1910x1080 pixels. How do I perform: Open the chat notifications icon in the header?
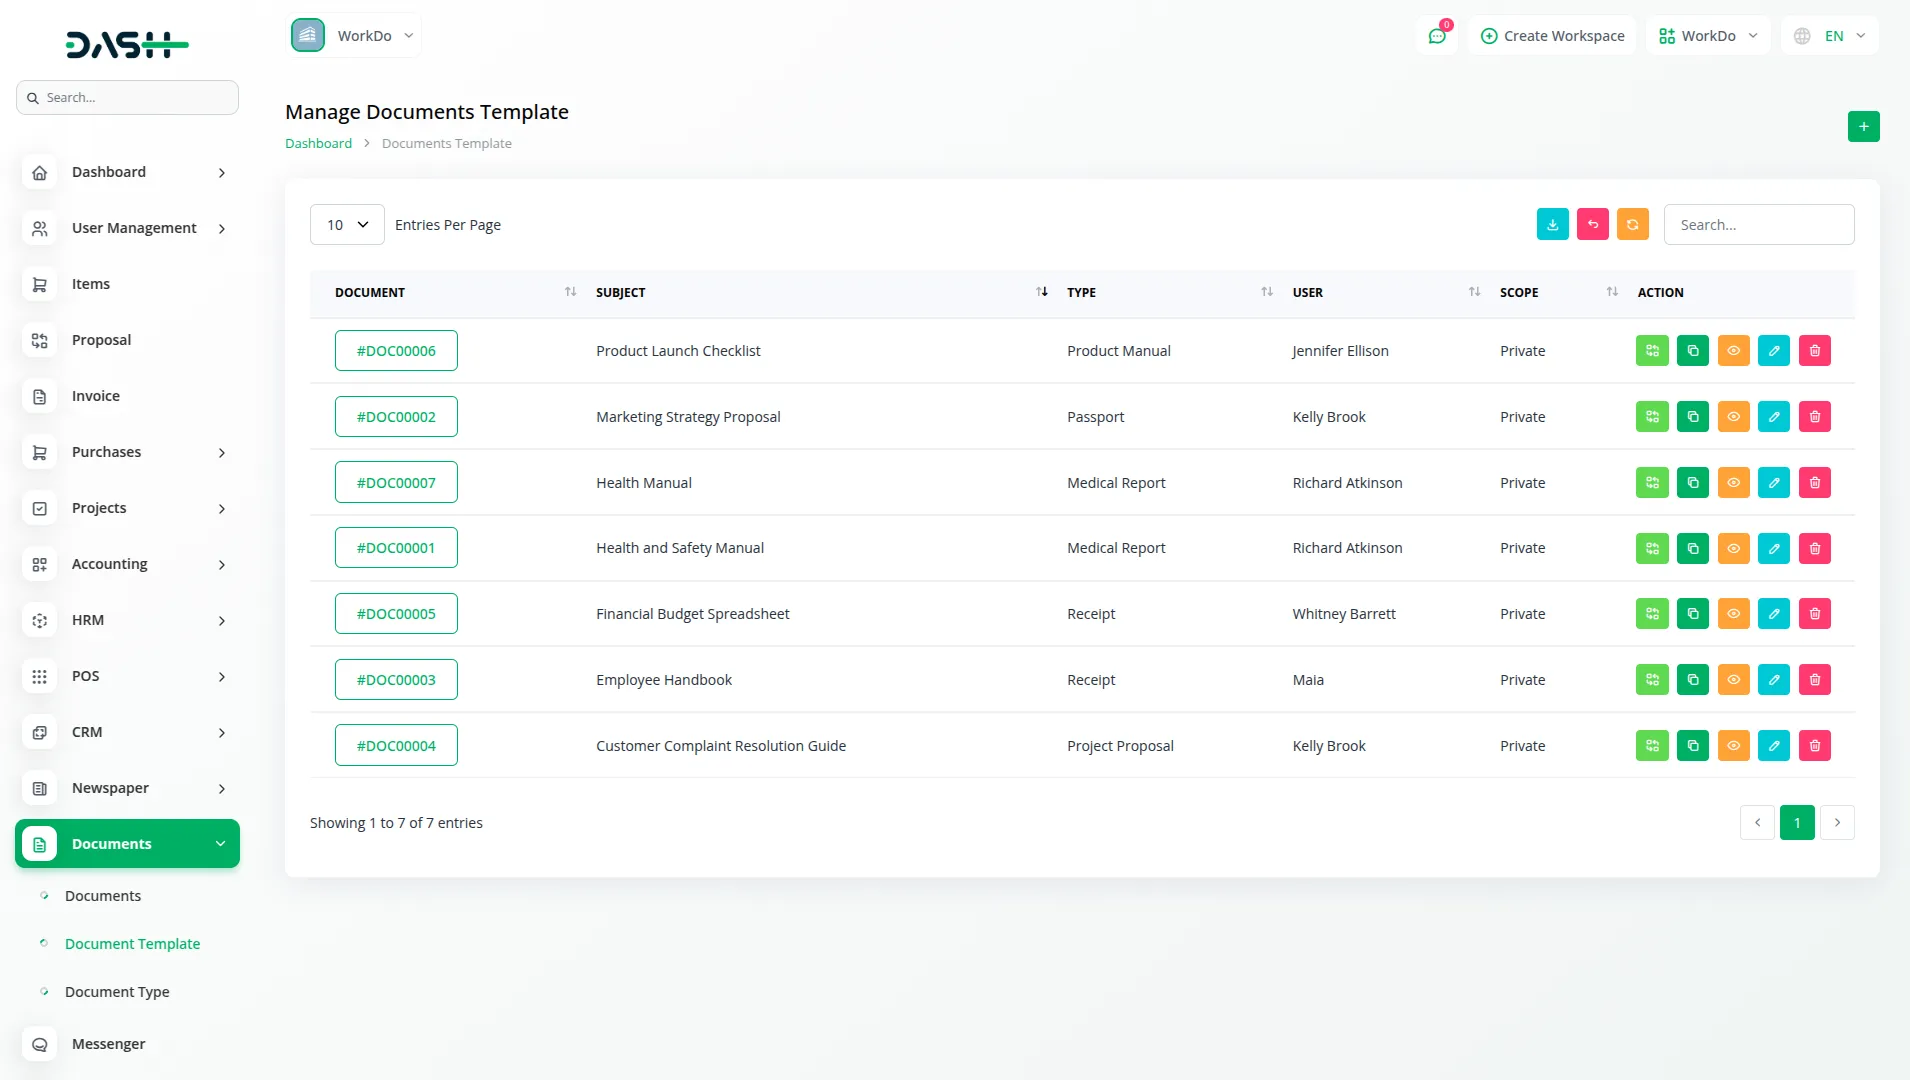1437,35
